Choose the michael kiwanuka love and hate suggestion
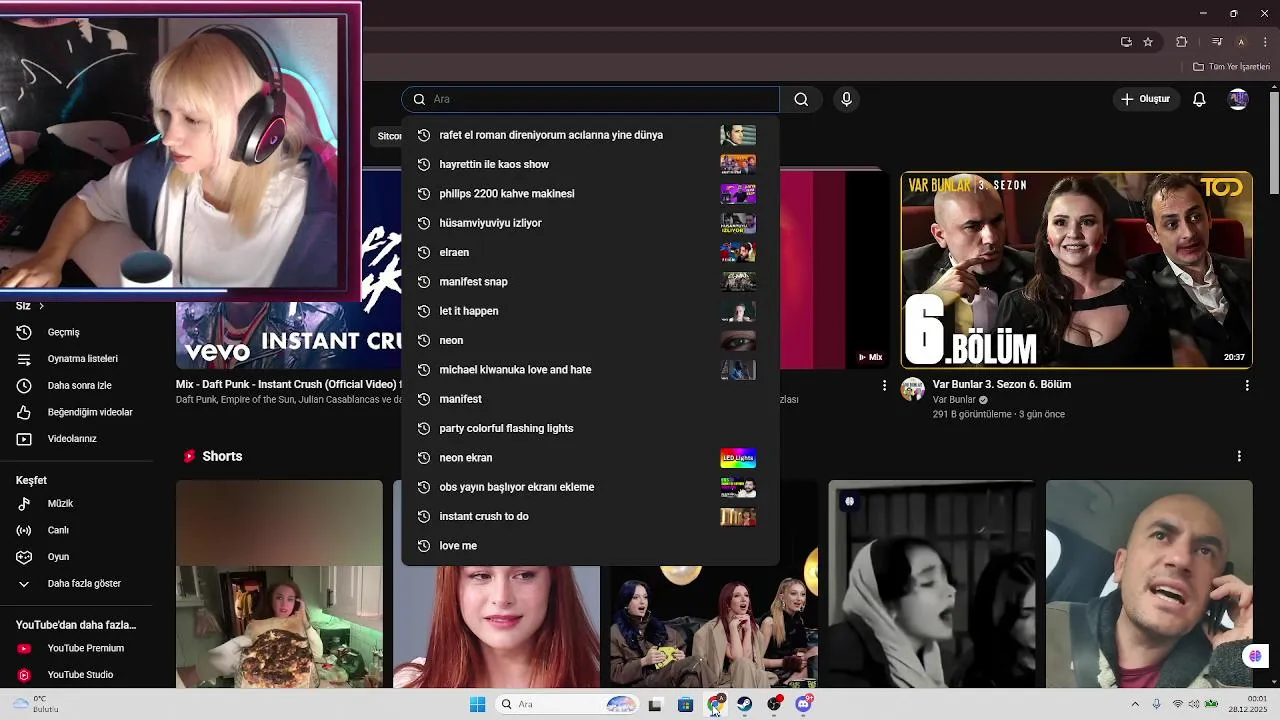This screenshot has height=720, width=1280. [x=590, y=369]
